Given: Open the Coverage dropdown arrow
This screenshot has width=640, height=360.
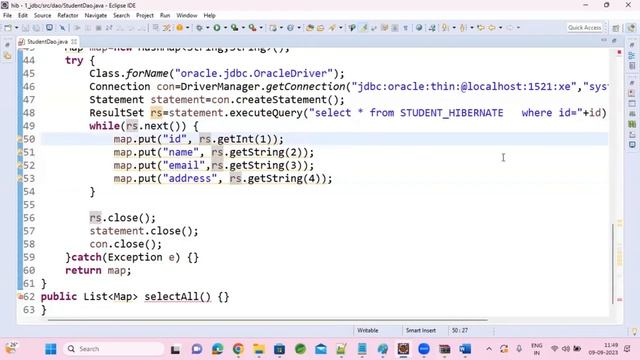Looking at the screenshot, I should click(x=243, y=28).
